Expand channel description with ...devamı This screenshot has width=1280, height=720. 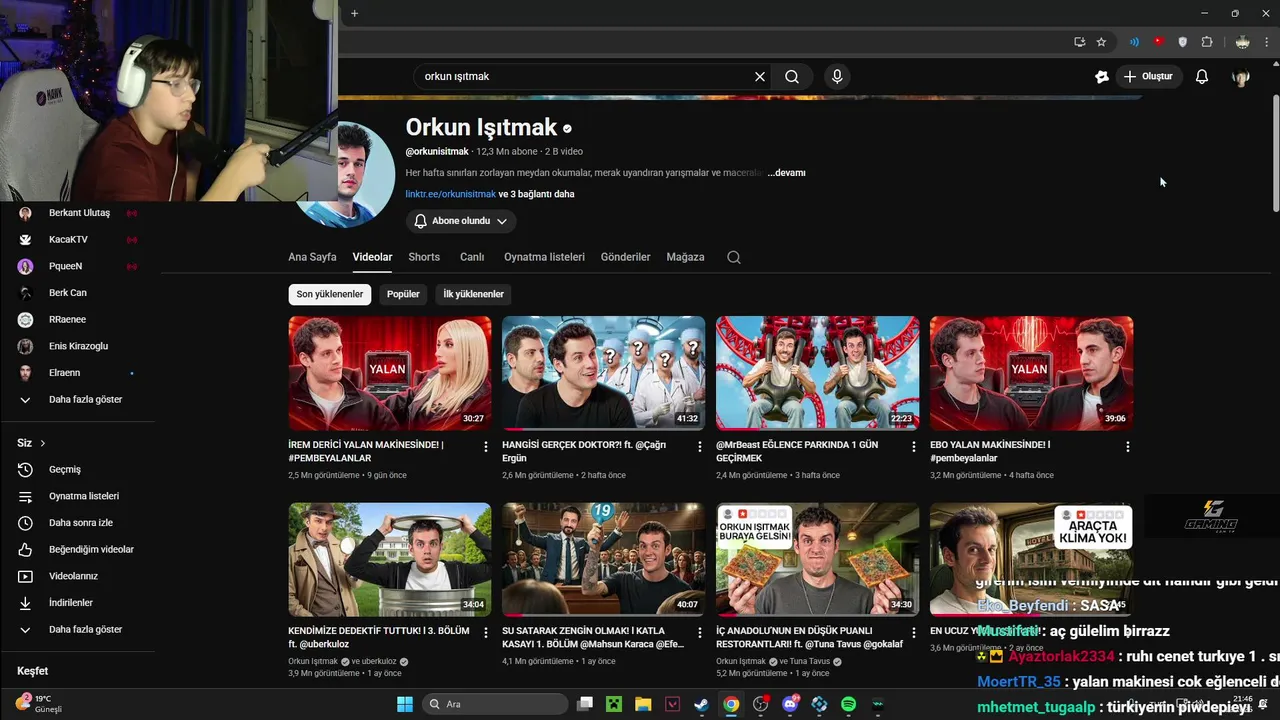pyautogui.click(x=786, y=173)
